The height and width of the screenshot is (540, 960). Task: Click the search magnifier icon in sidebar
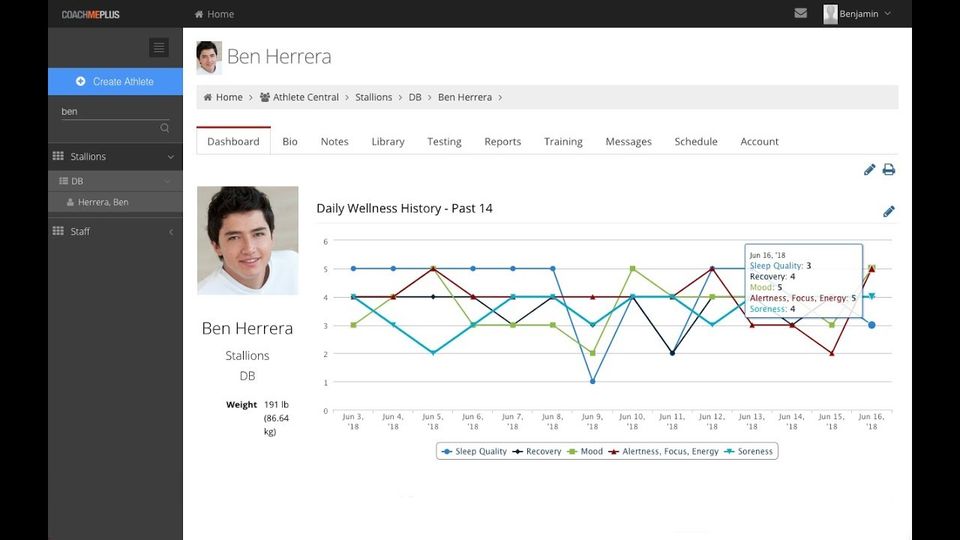click(x=165, y=128)
